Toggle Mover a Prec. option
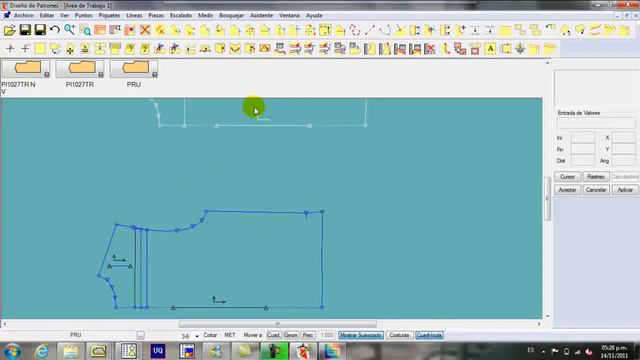The width and height of the screenshot is (640, 360). coord(308,335)
